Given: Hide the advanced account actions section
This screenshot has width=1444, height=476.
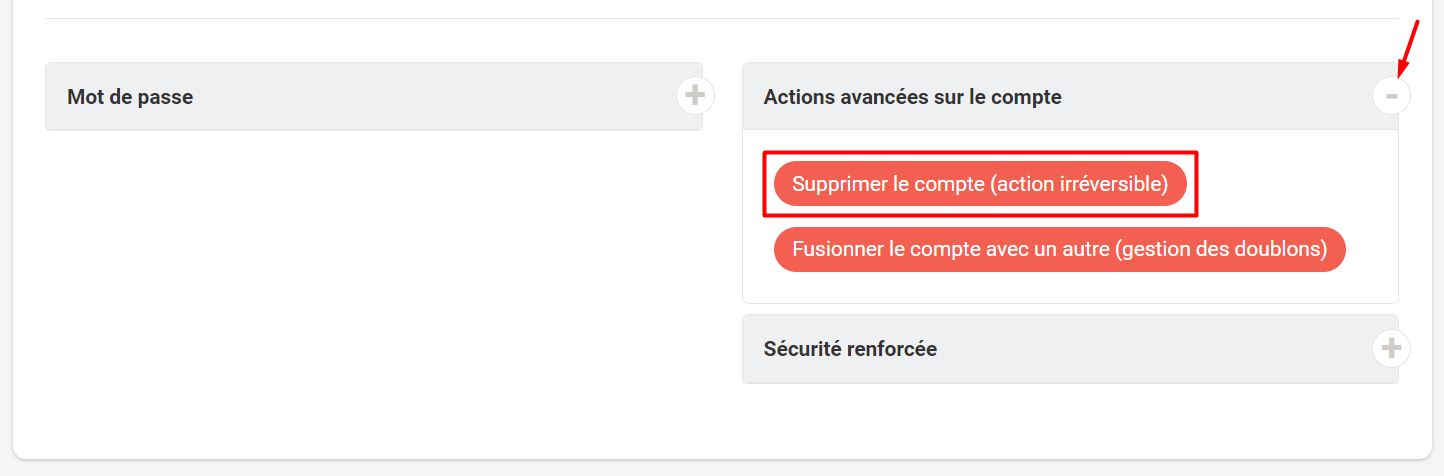Looking at the screenshot, I should (1391, 96).
